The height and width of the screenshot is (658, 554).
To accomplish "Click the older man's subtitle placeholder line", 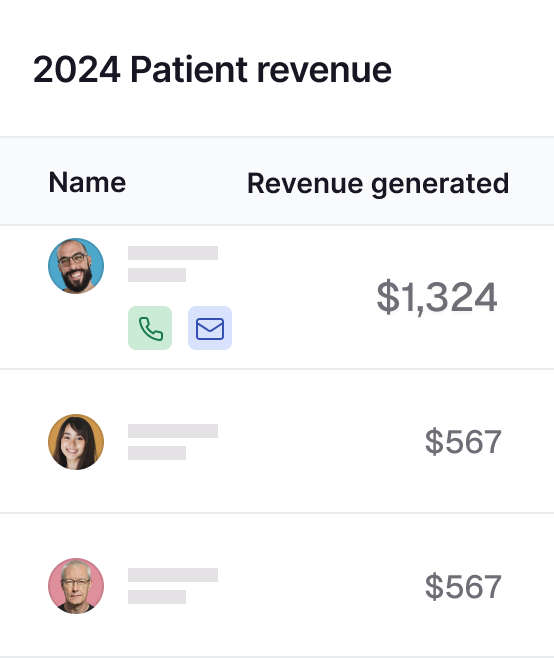I will [x=157, y=597].
